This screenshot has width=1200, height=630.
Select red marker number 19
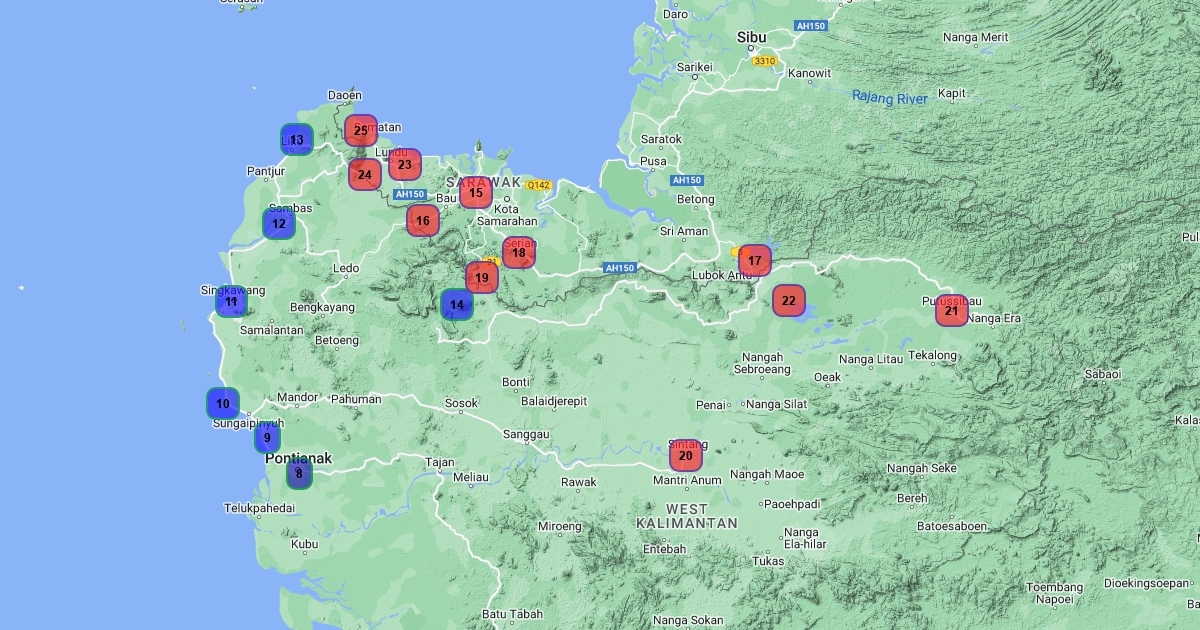pyautogui.click(x=482, y=277)
